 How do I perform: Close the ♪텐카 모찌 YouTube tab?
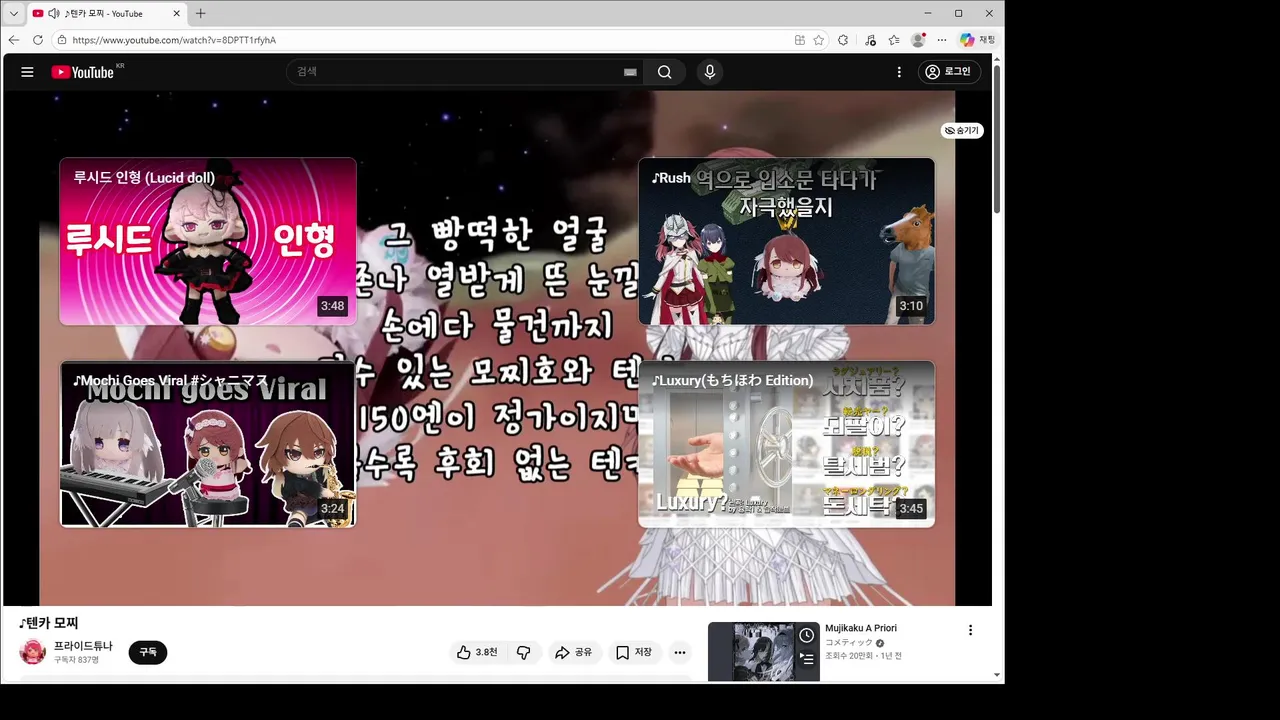pos(177,13)
